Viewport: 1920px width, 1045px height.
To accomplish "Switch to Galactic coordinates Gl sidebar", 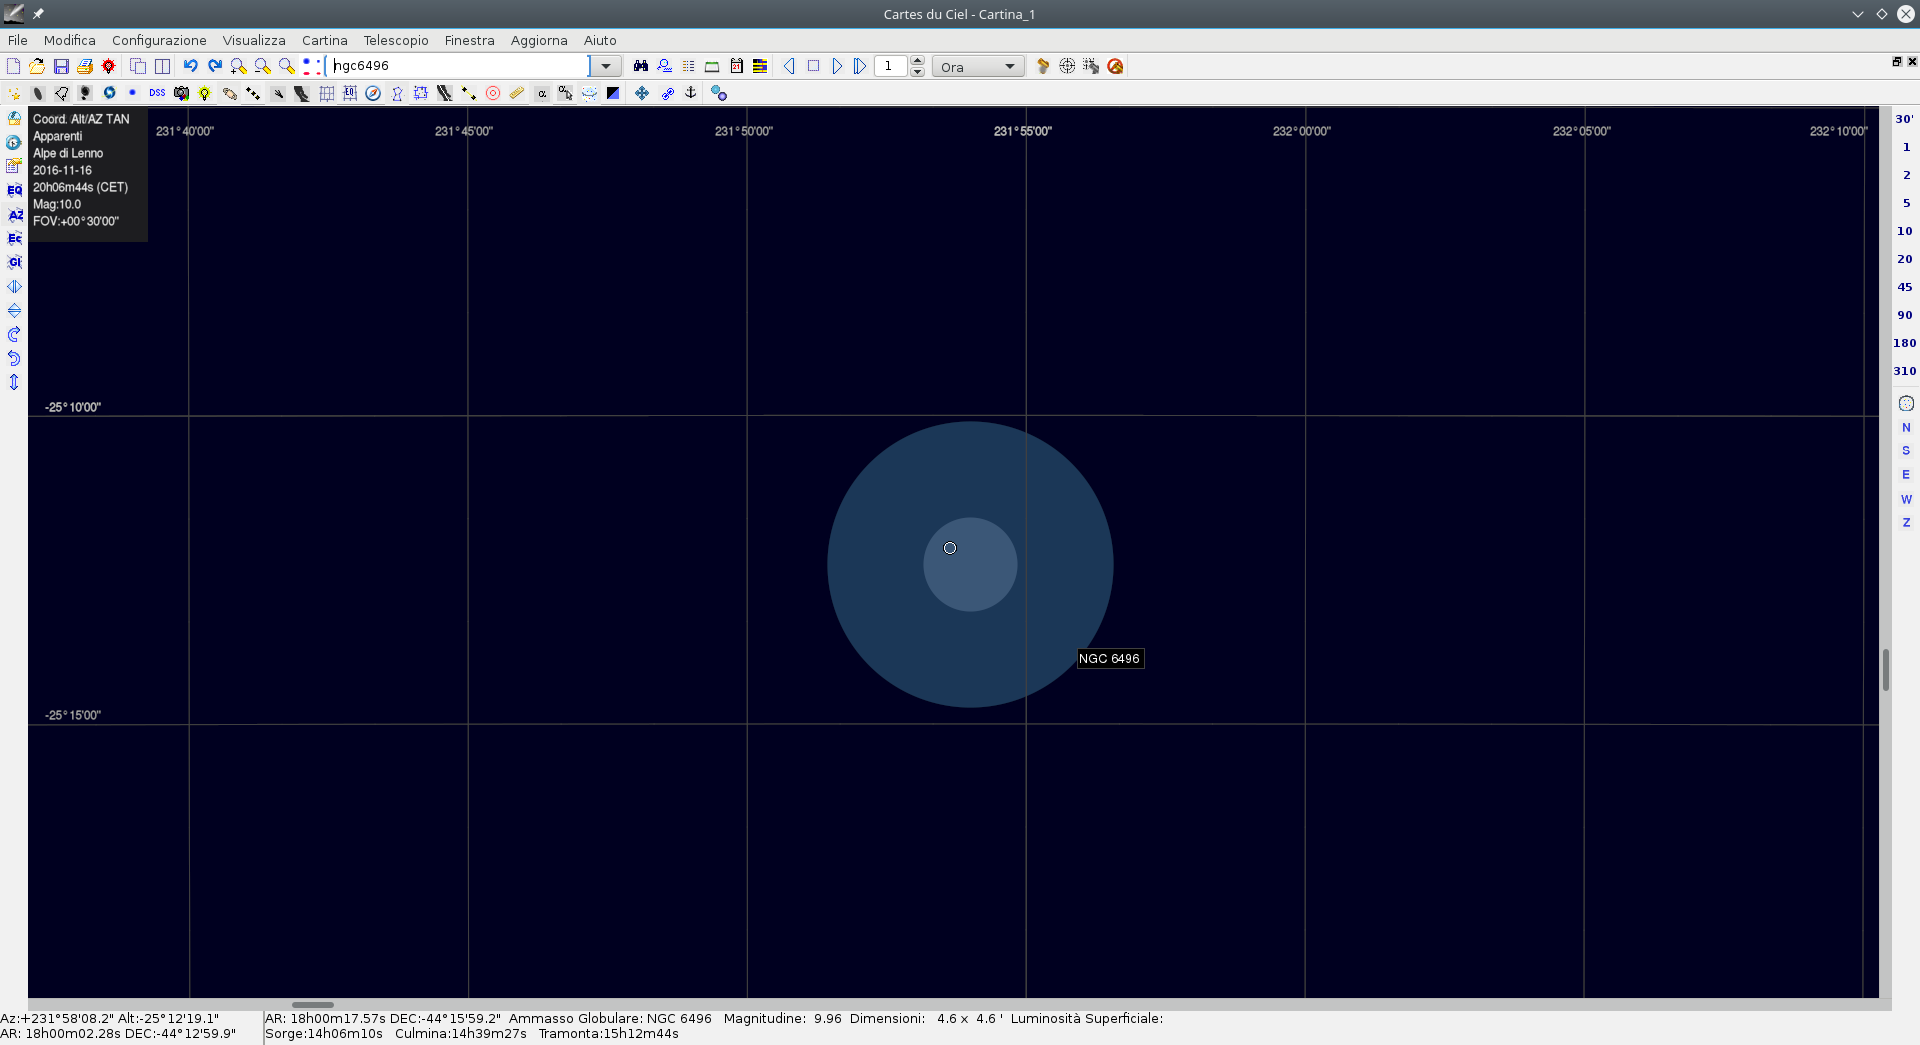I will coord(14,262).
